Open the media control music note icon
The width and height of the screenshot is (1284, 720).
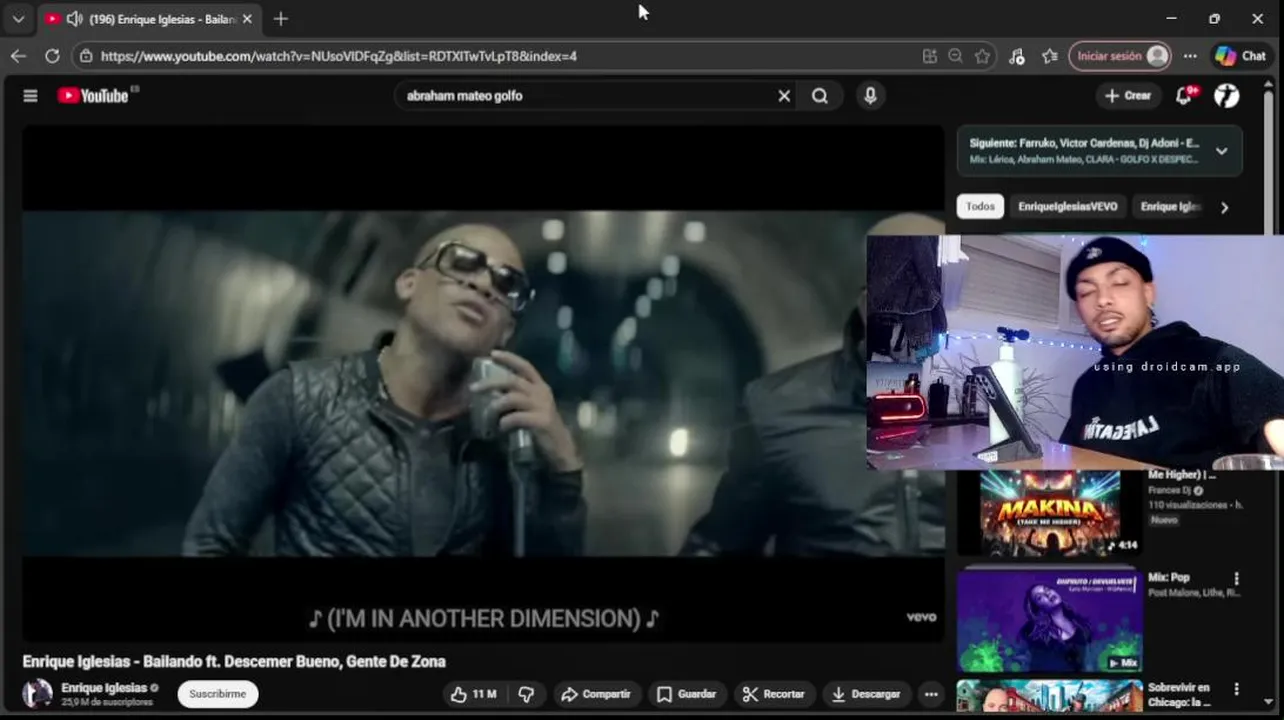coord(1017,56)
